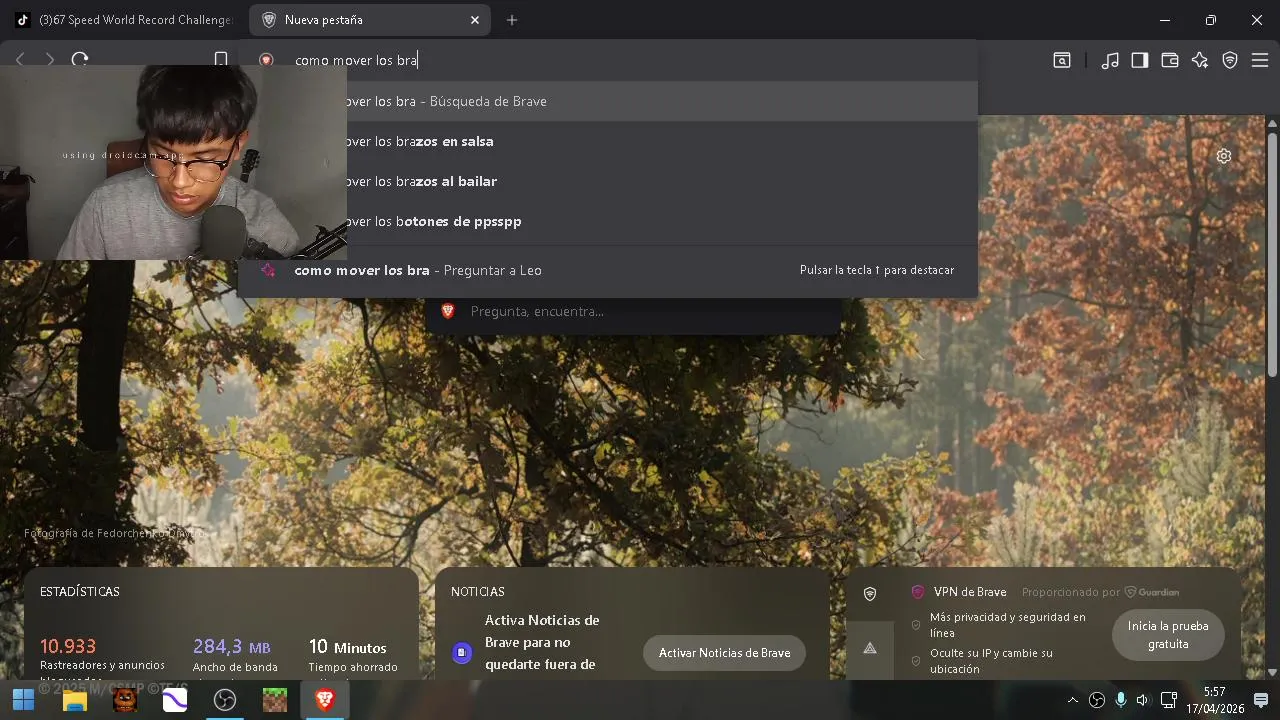Open the purple wave app in taskbar

pyautogui.click(x=175, y=700)
